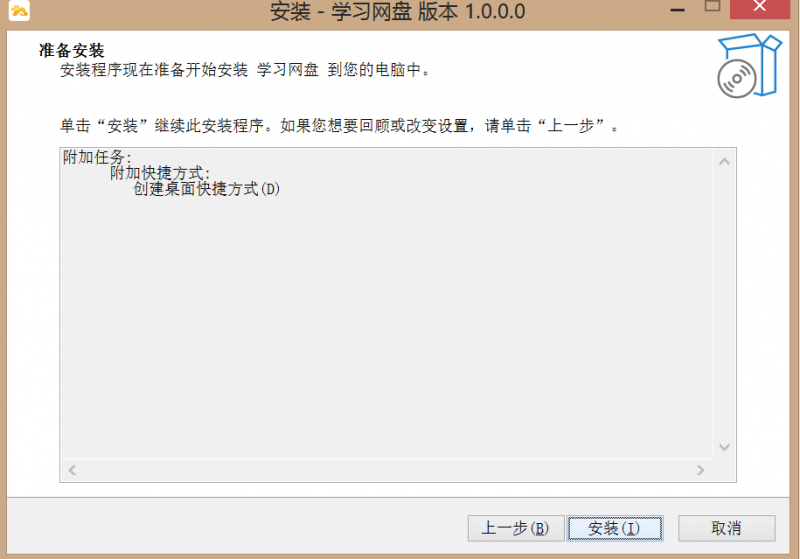Image resolution: width=800 pixels, height=559 pixels.
Task: Select the 附加快捷方式 line in summary
Action: (160, 173)
